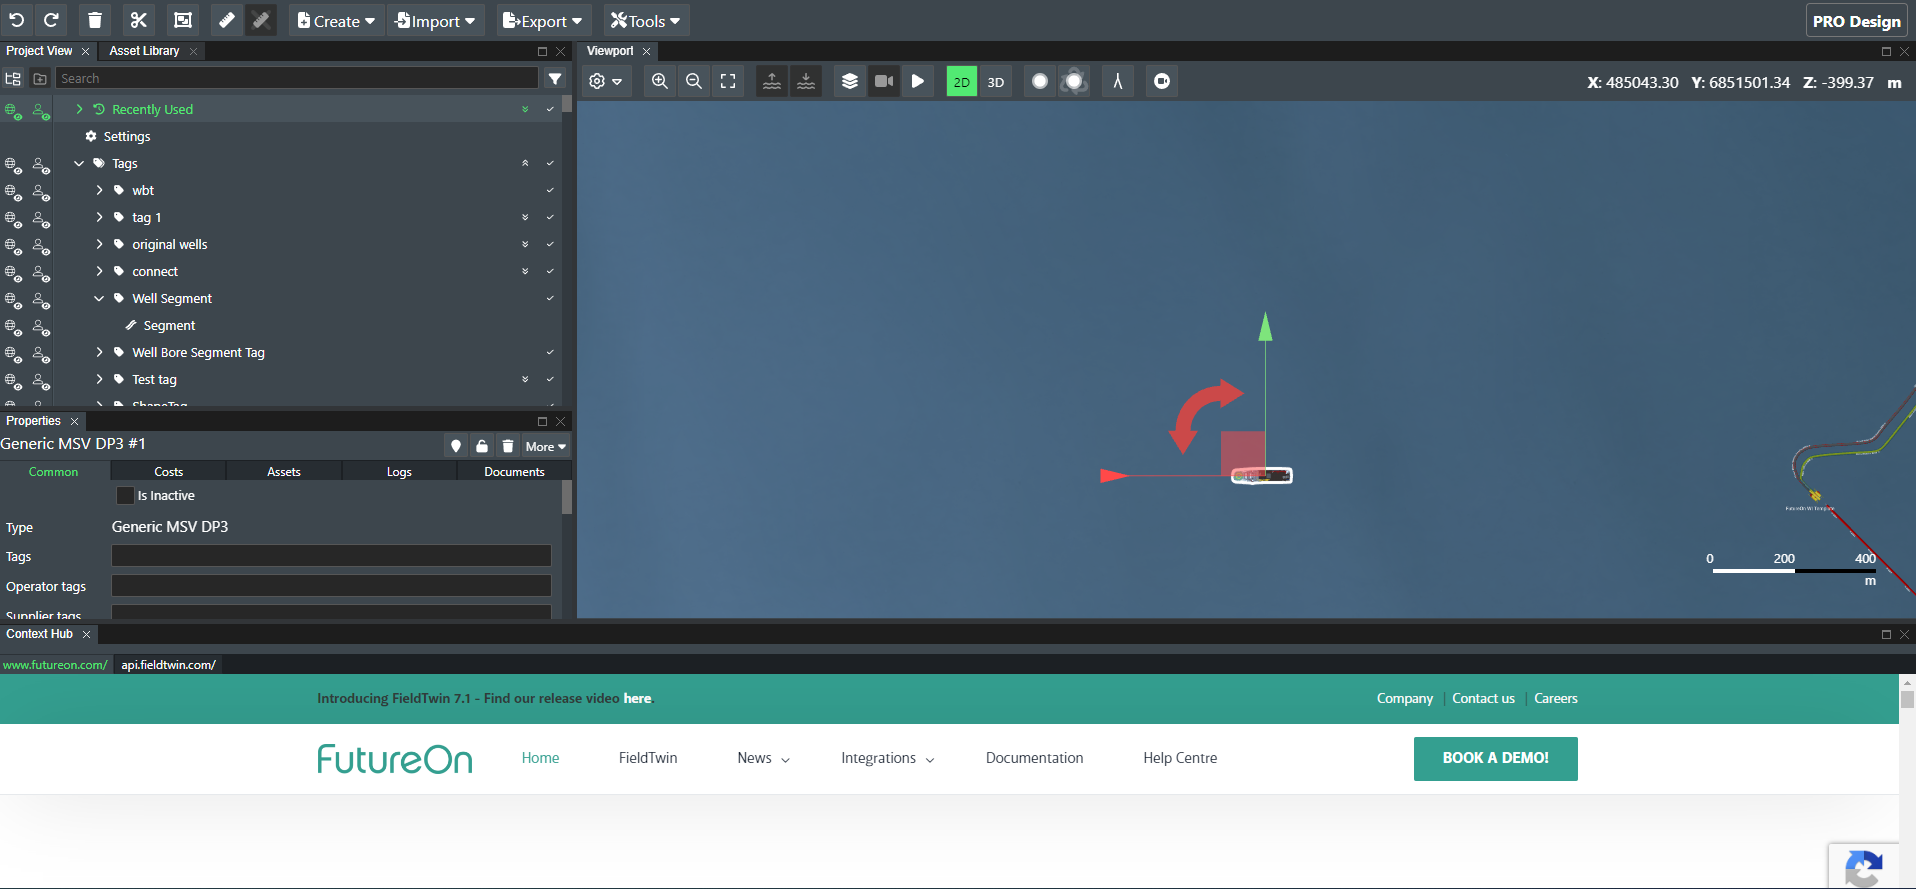The width and height of the screenshot is (1916, 889).
Task: Toggle user-visibility icon for Test tag row
Action: coord(41,380)
